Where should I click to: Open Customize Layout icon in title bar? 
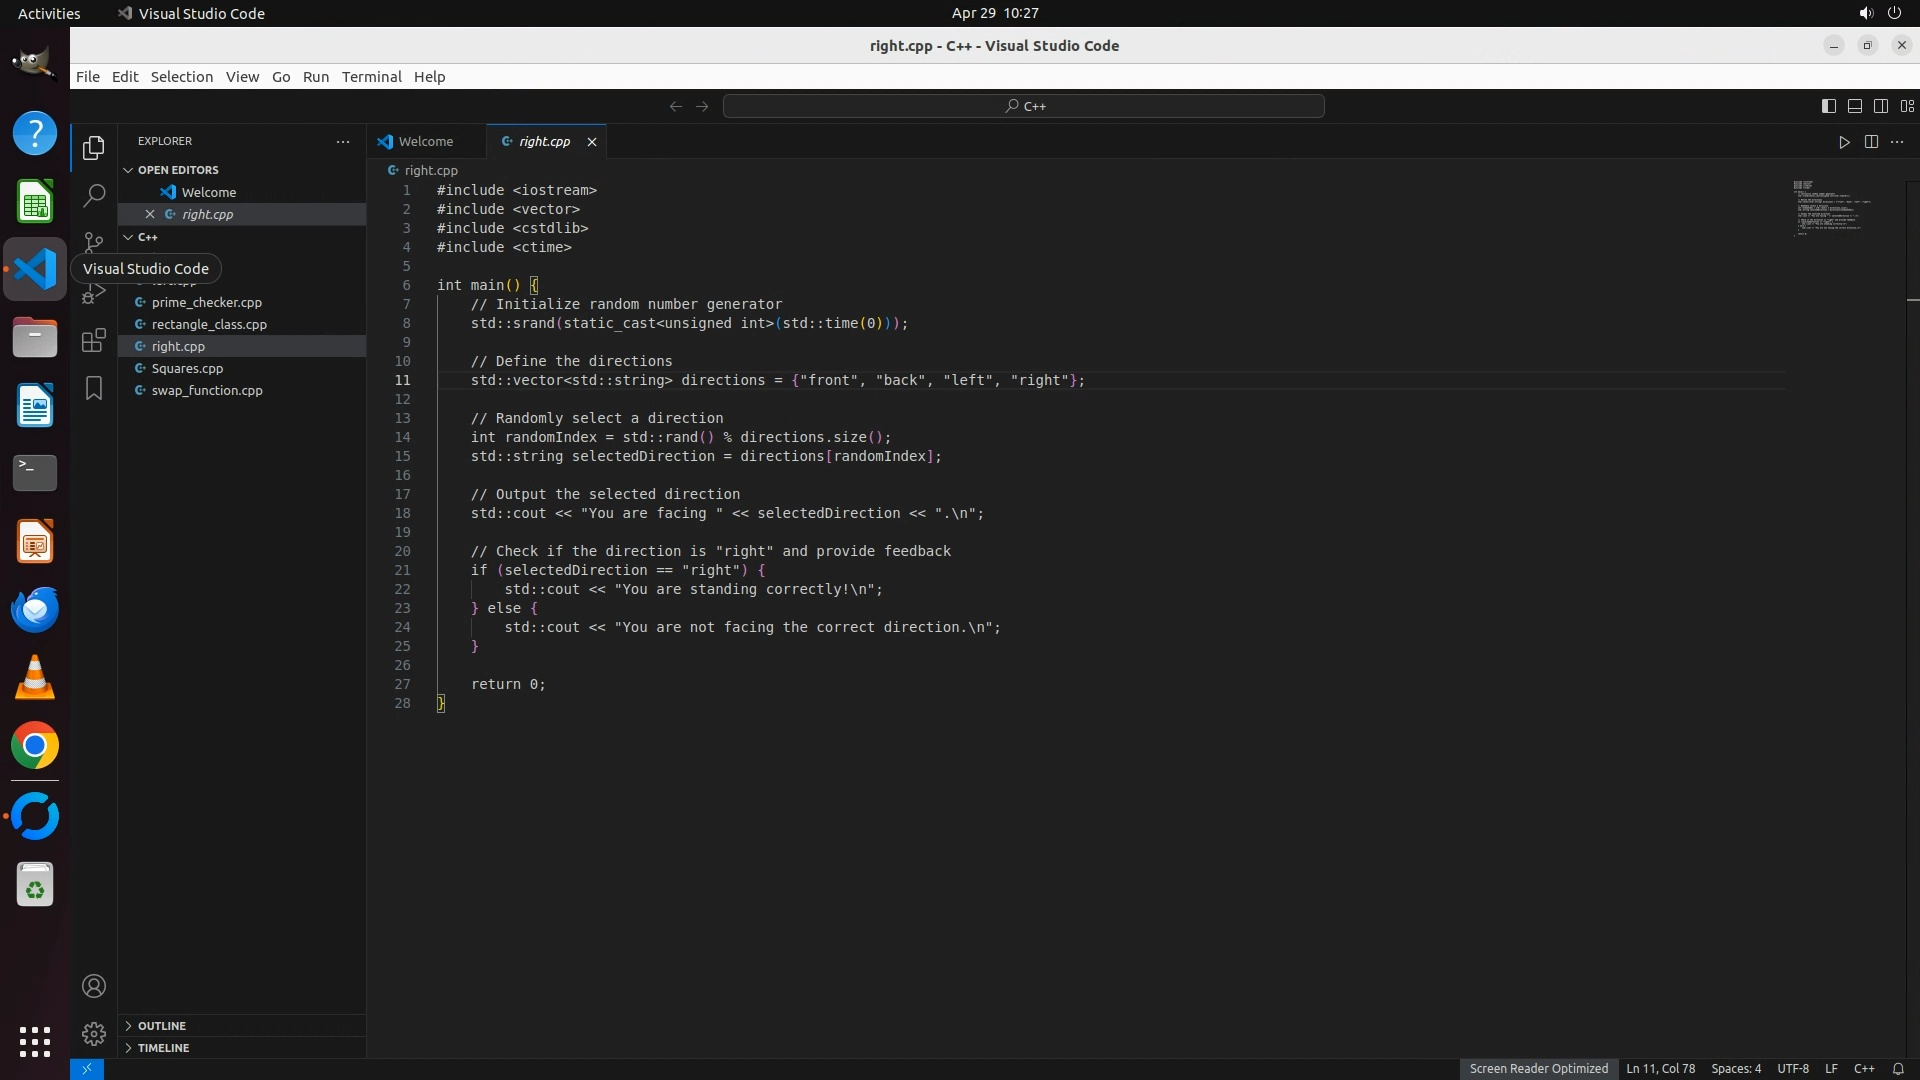click(x=1907, y=106)
